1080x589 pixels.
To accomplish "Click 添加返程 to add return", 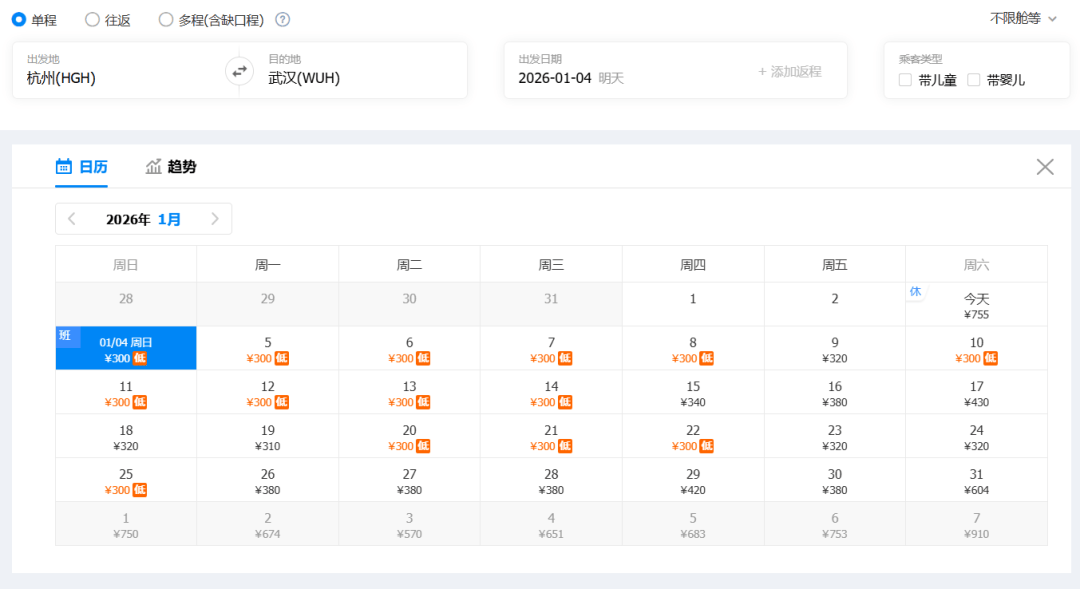I will (789, 71).
